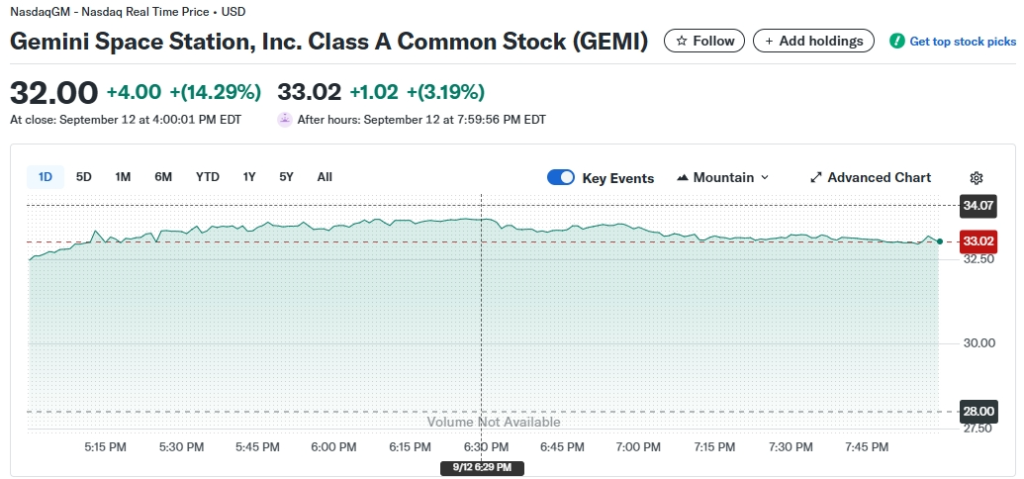Select the 1Y range tab

(x=249, y=177)
